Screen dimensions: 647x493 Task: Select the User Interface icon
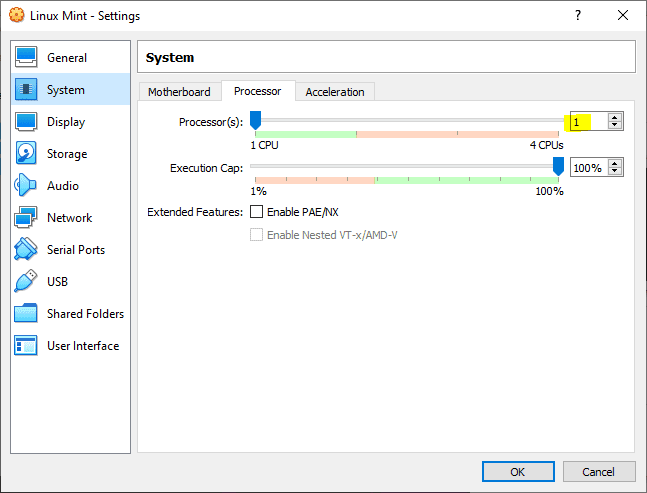pyautogui.click(x=27, y=346)
